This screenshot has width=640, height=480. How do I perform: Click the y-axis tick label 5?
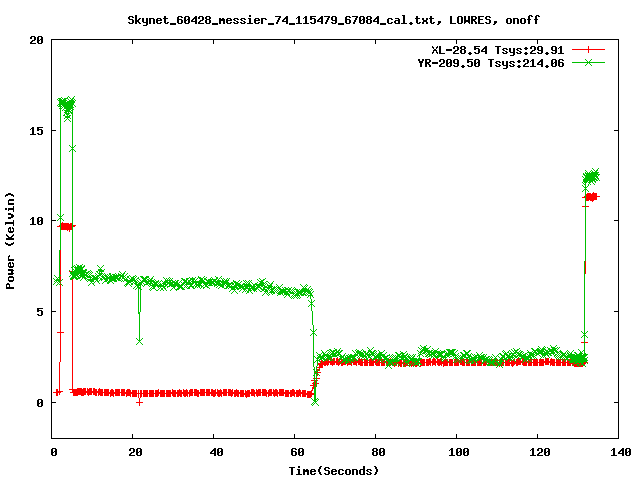40,312
